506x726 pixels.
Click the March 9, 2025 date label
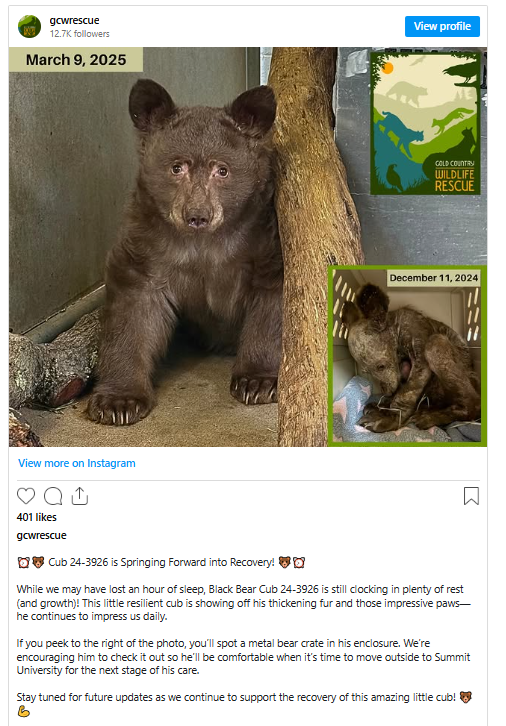coord(76,60)
